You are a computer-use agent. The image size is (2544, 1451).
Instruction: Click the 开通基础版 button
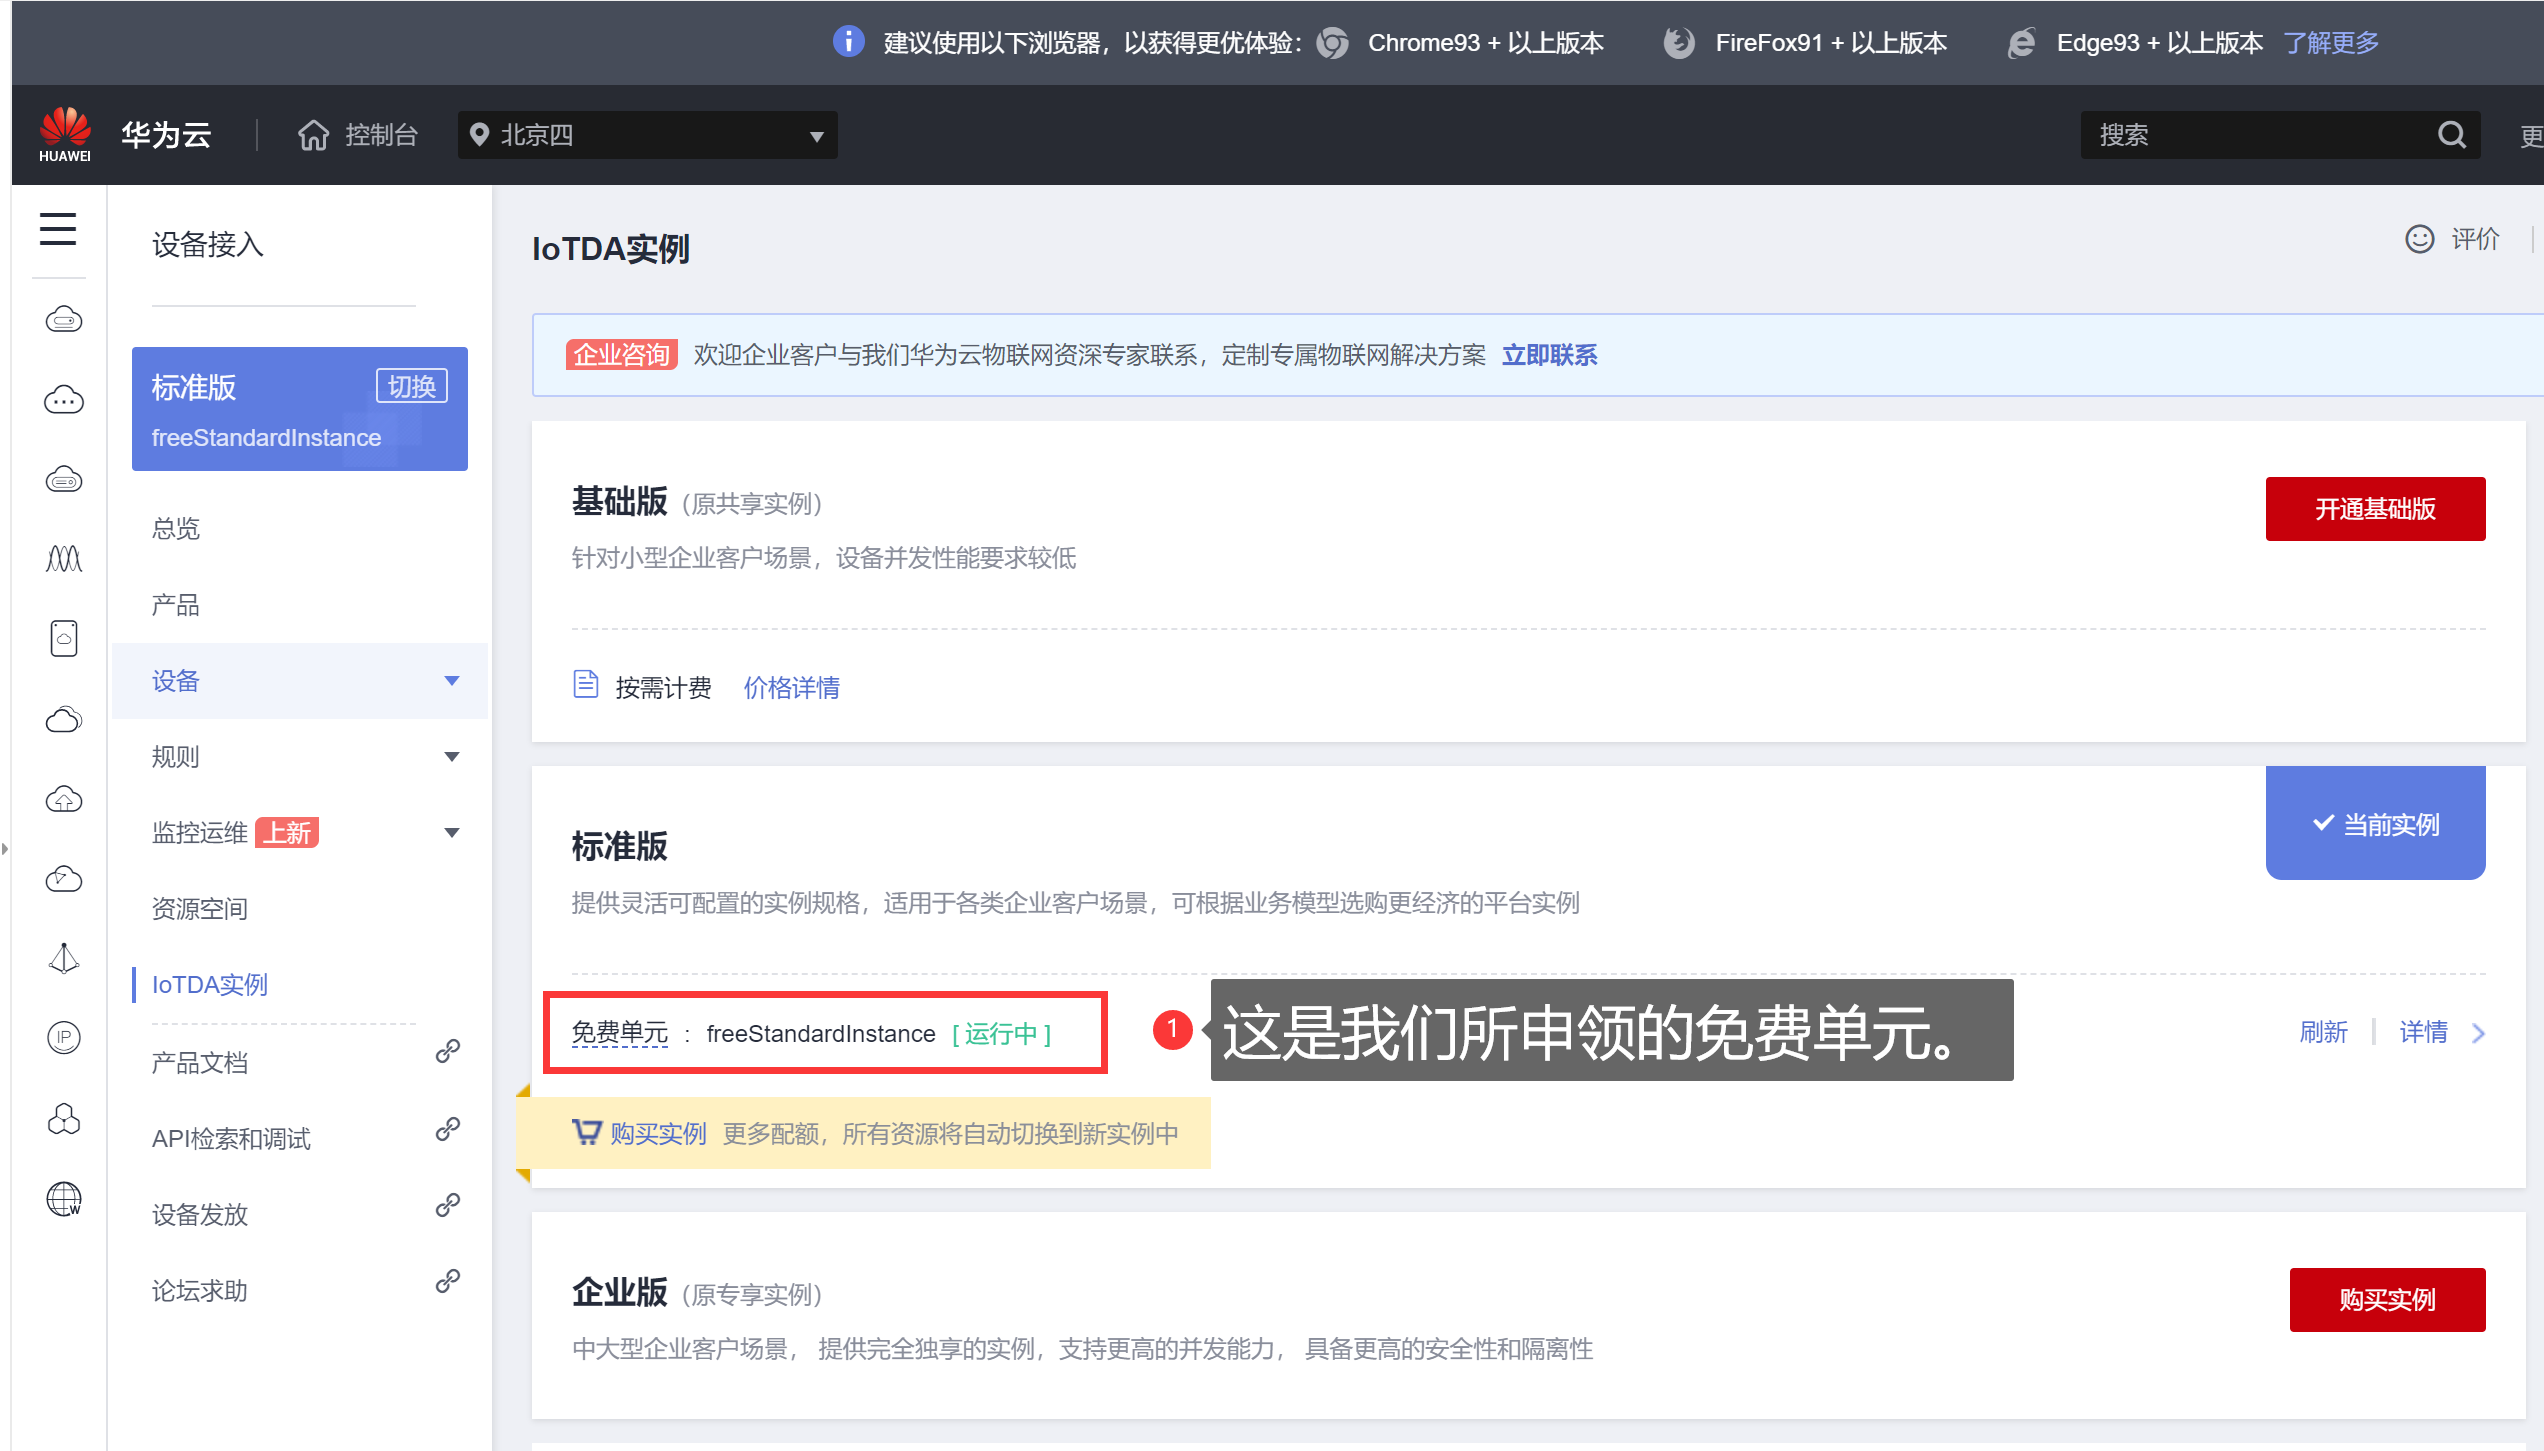coord(2375,509)
